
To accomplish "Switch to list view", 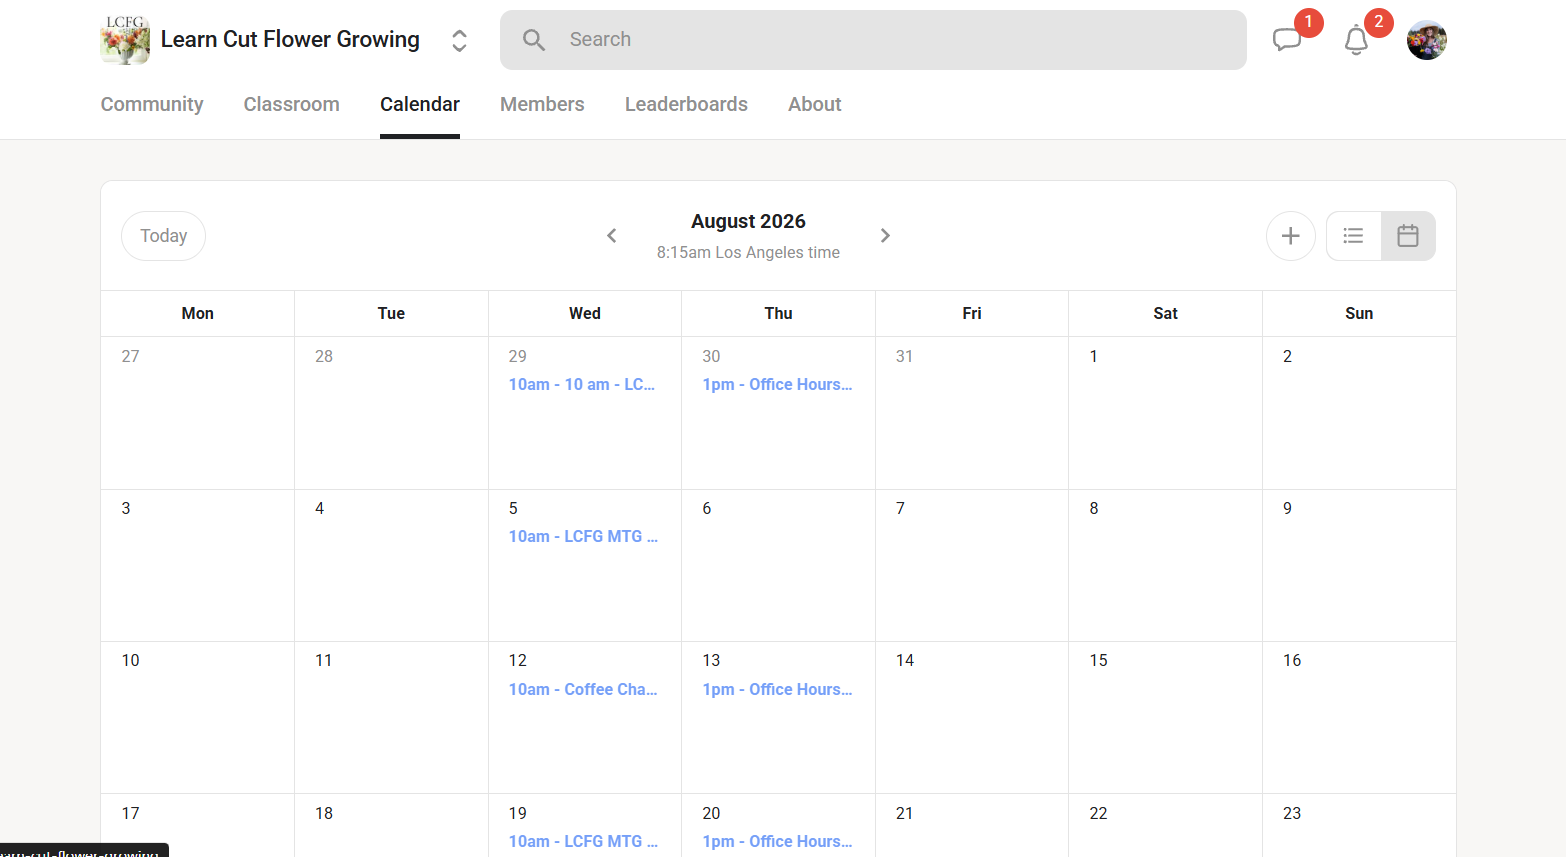I will click(x=1353, y=236).
